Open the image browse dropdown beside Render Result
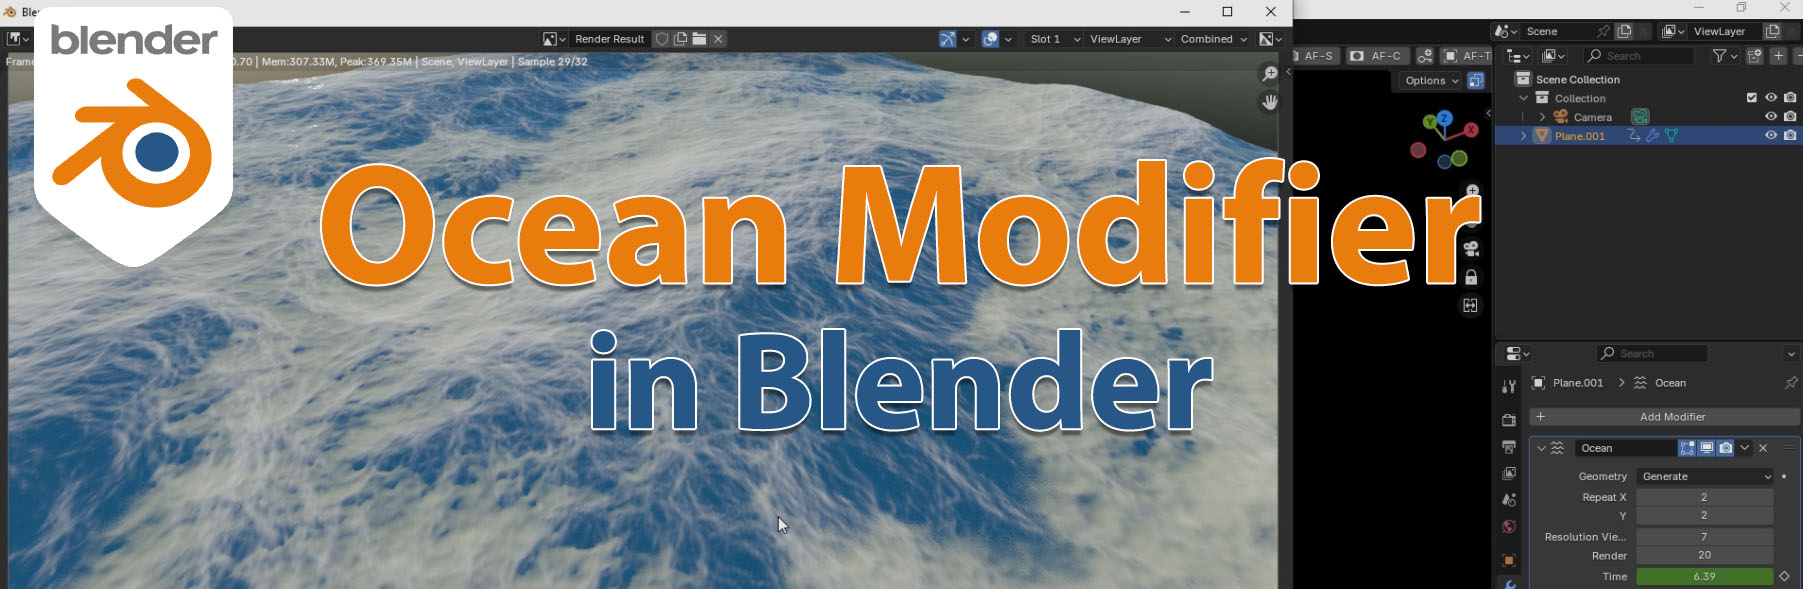Screen dimensions: 1803x589 554,39
